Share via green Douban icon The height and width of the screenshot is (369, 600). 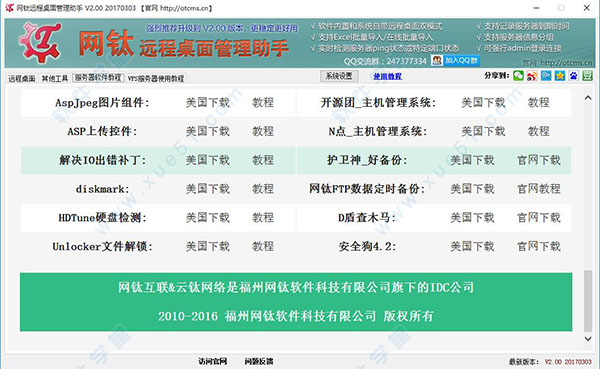[587, 76]
